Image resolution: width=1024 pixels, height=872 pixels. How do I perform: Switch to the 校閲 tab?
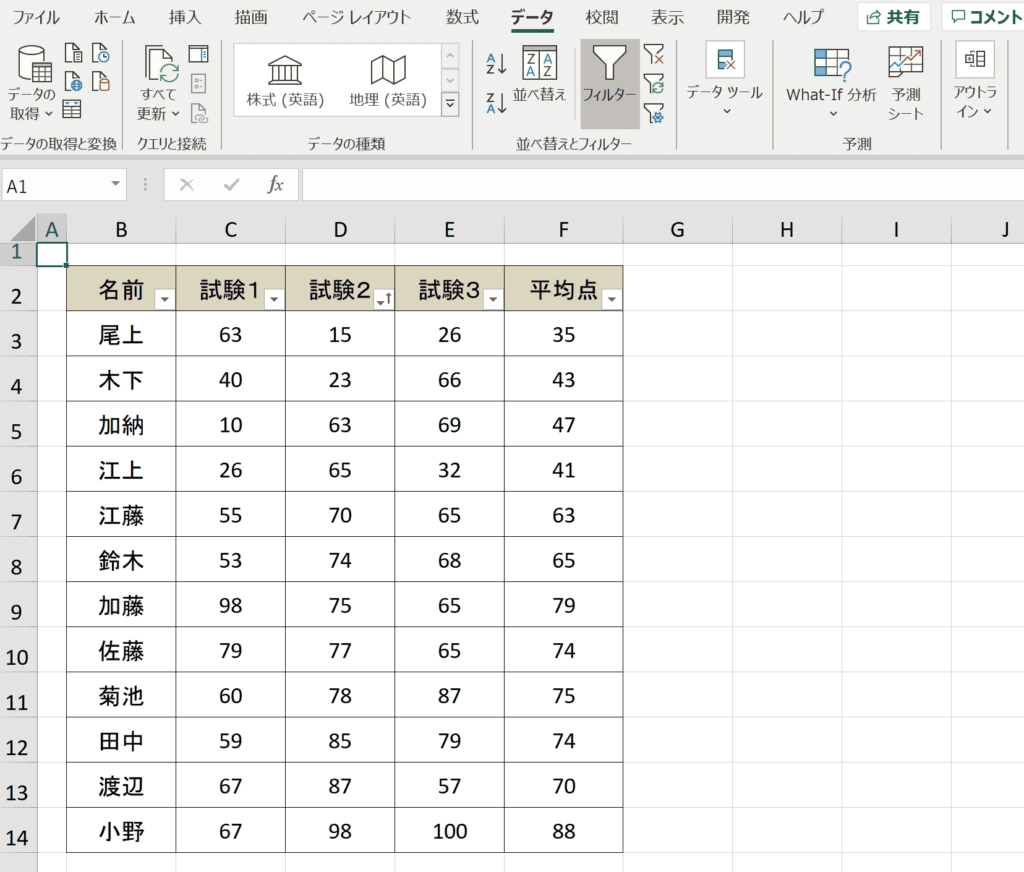click(601, 17)
